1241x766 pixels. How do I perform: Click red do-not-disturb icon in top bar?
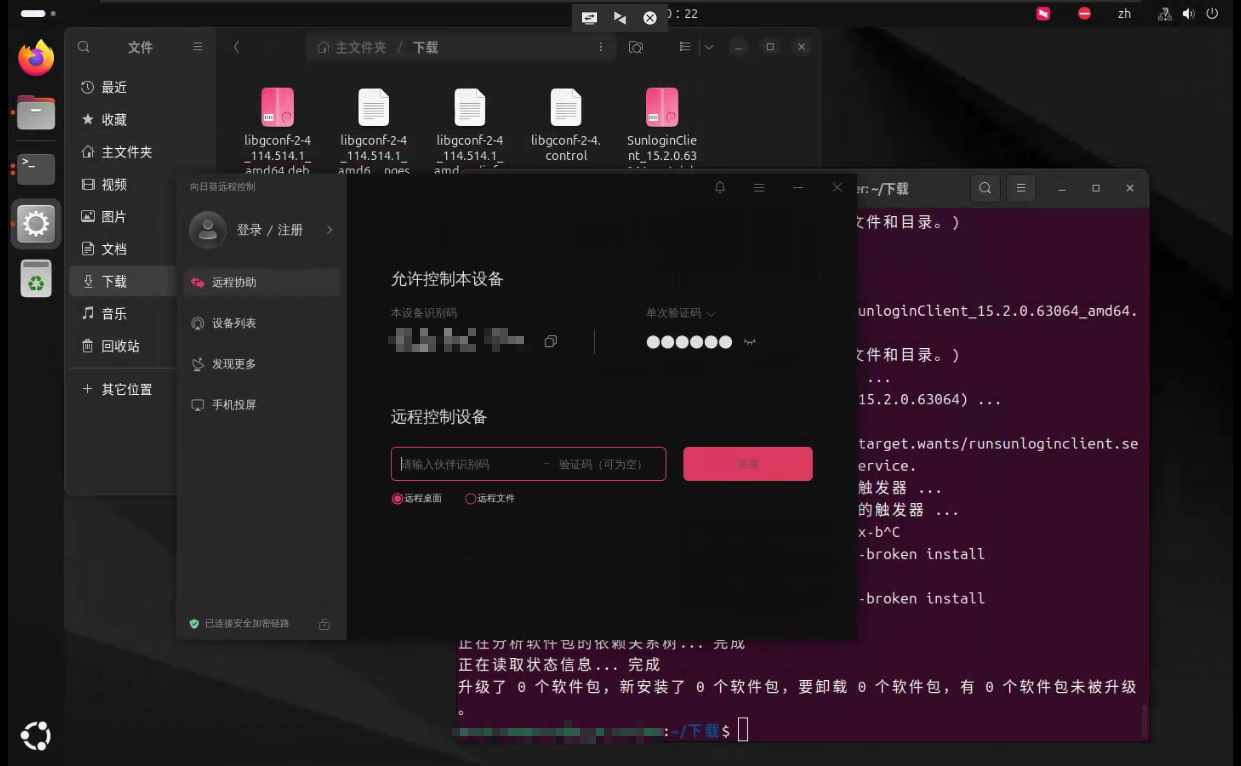[x=1084, y=14]
